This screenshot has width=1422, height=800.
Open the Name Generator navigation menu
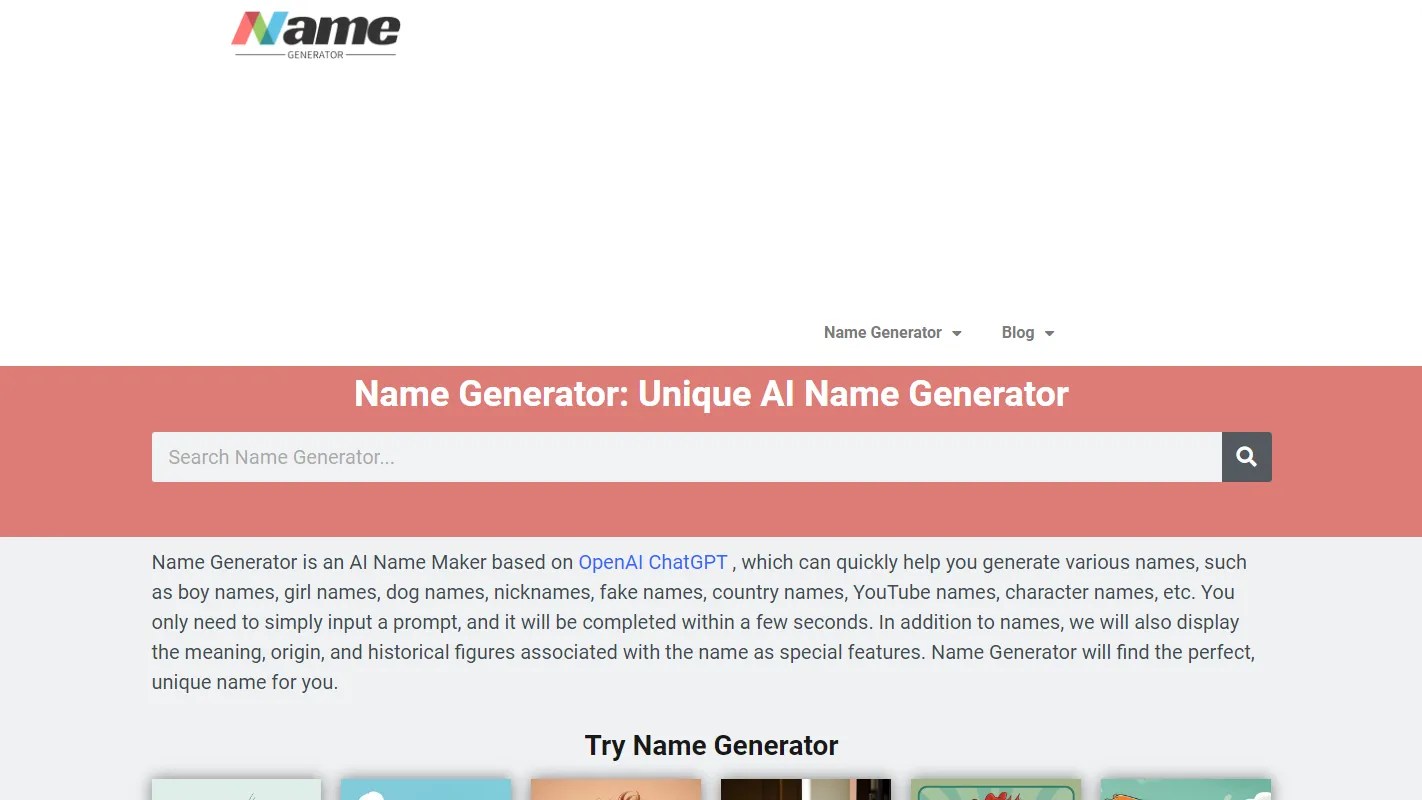click(x=883, y=332)
